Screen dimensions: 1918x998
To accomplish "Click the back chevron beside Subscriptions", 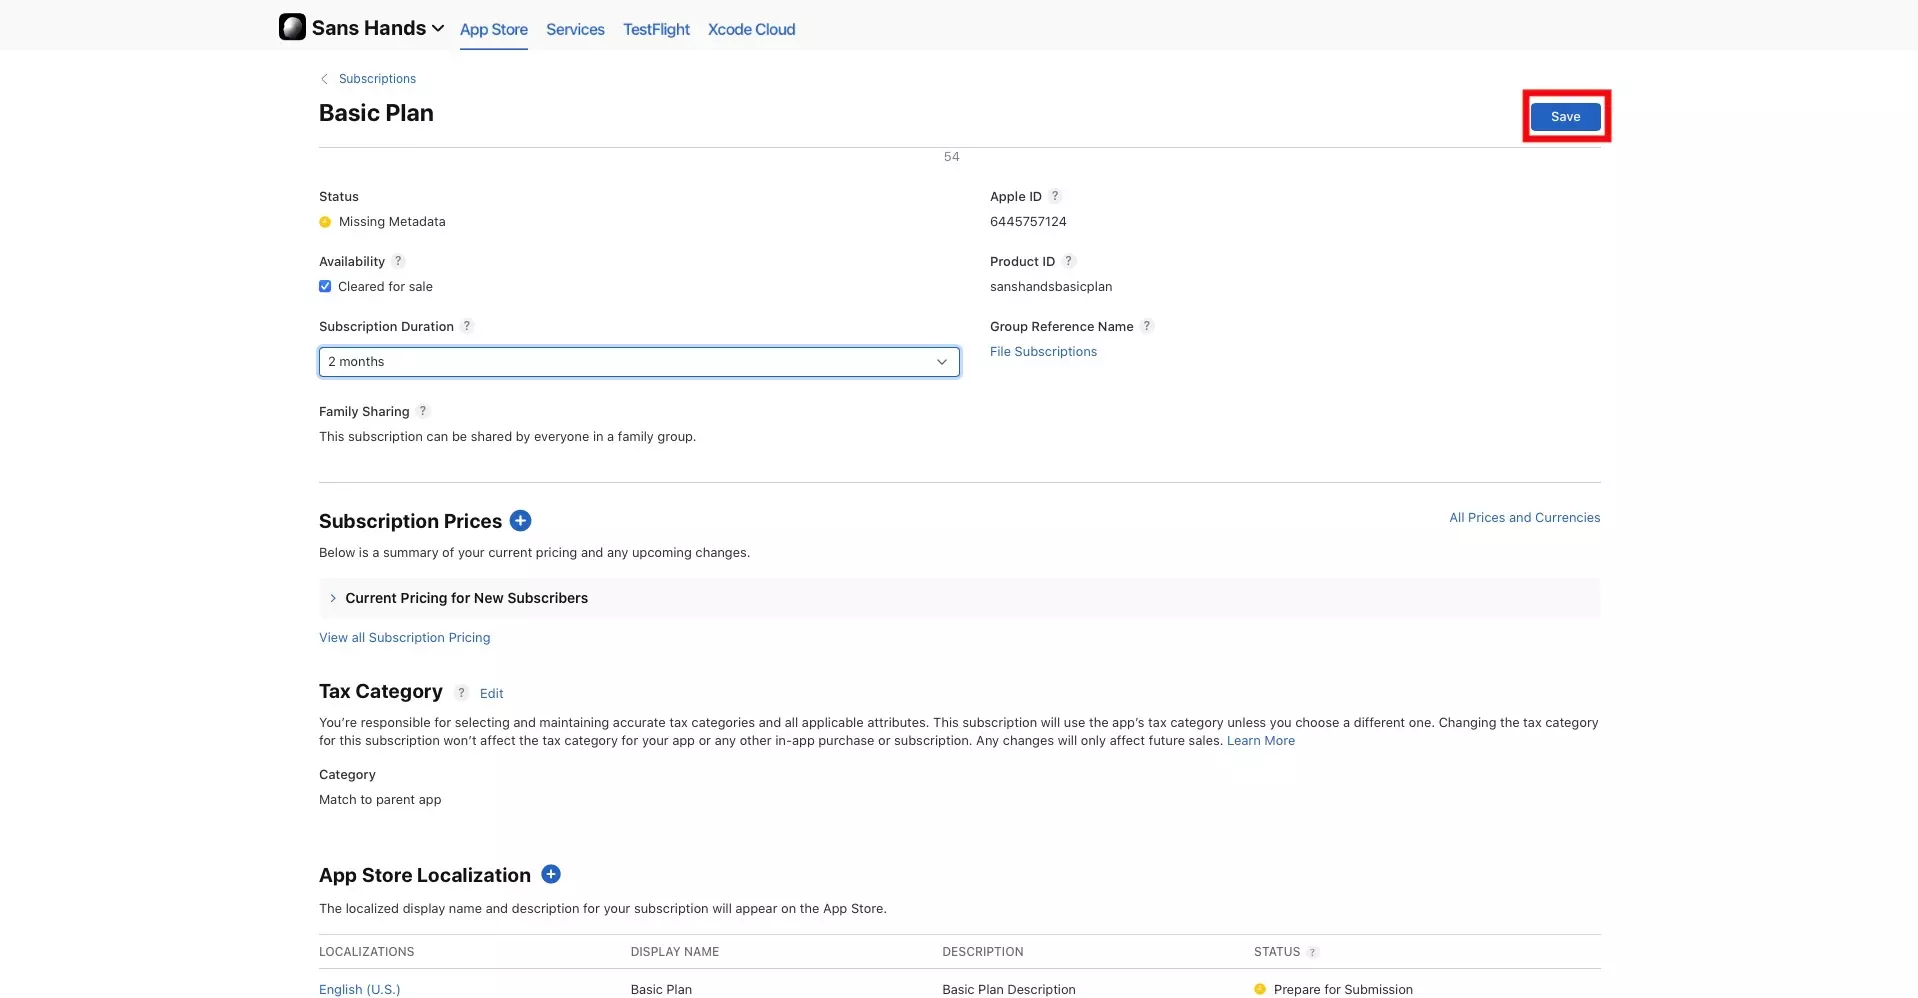I will coord(324,79).
